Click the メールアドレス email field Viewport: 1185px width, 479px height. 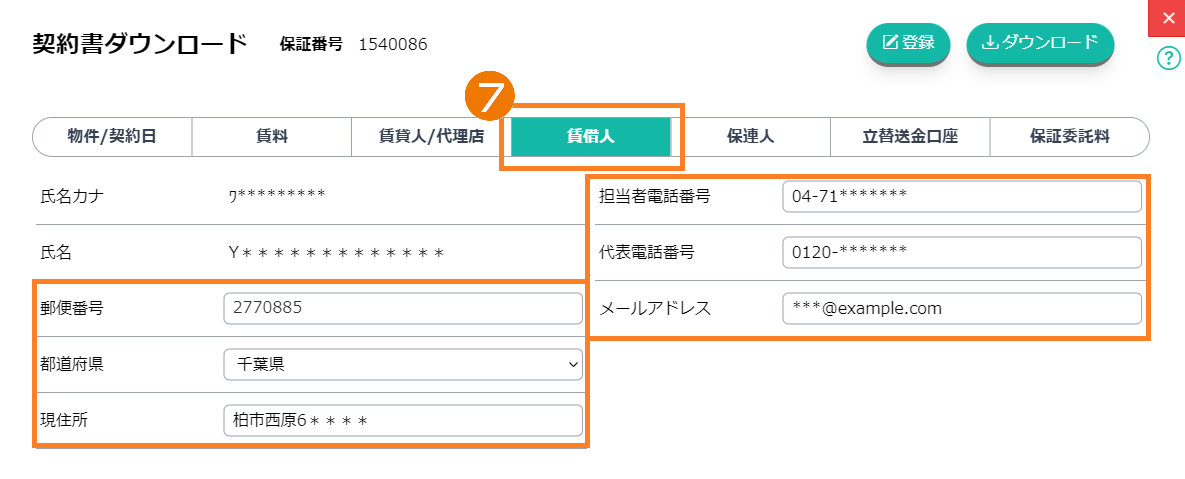pos(961,309)
